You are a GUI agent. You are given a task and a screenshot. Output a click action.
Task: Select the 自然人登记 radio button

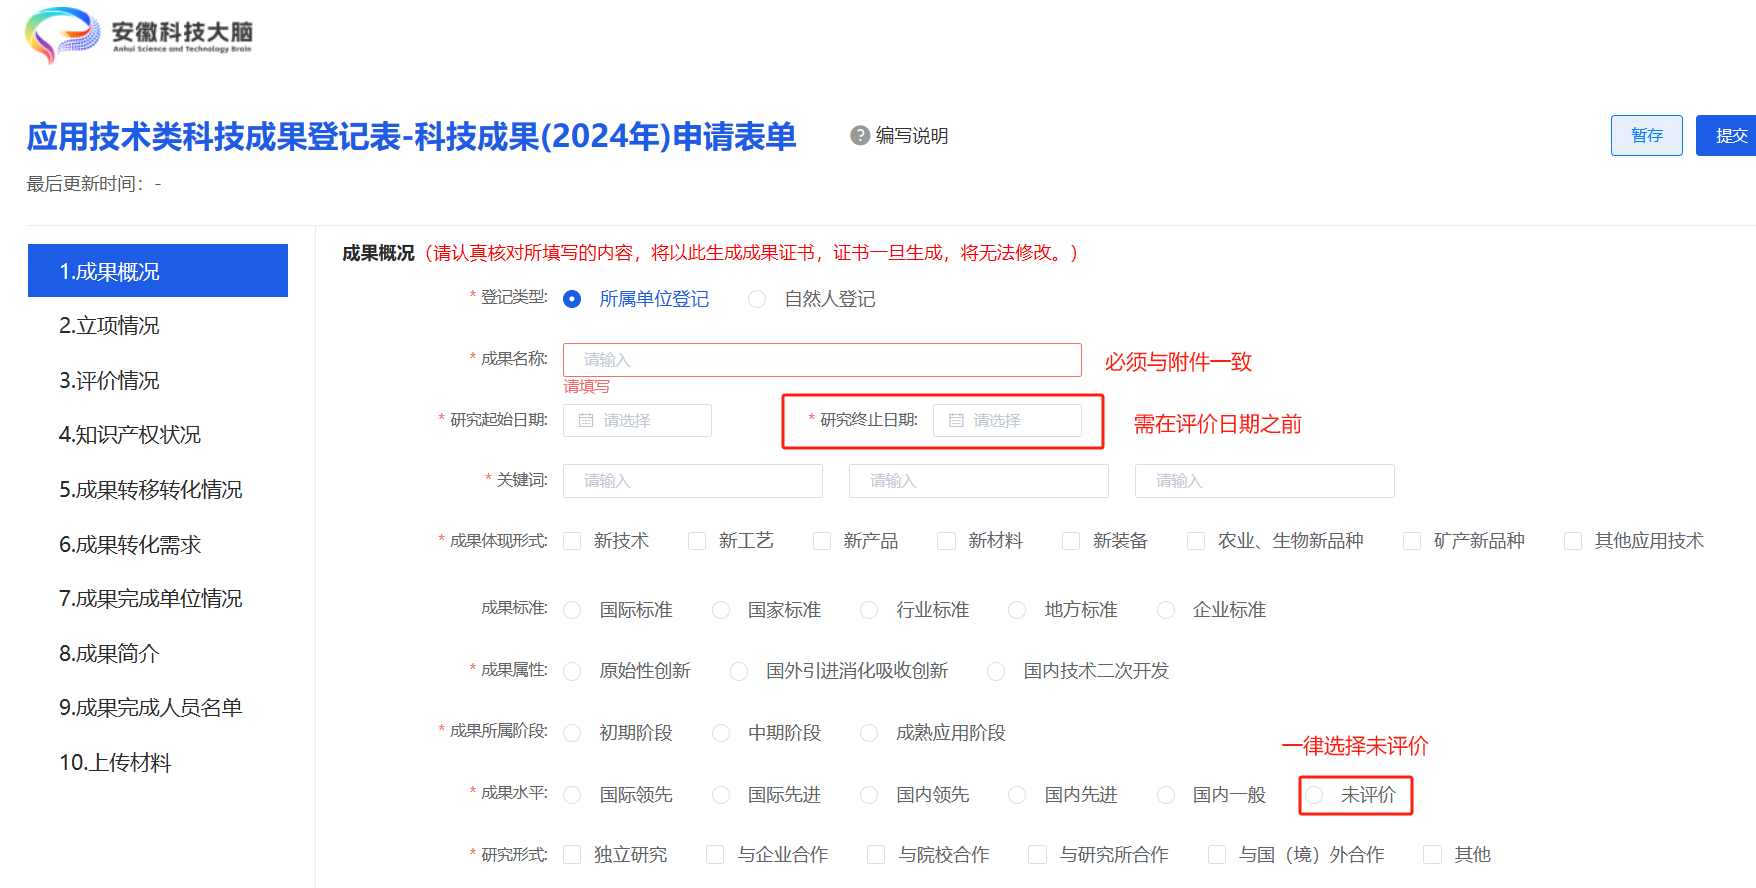pyautogui.click(x=757, y=299)
